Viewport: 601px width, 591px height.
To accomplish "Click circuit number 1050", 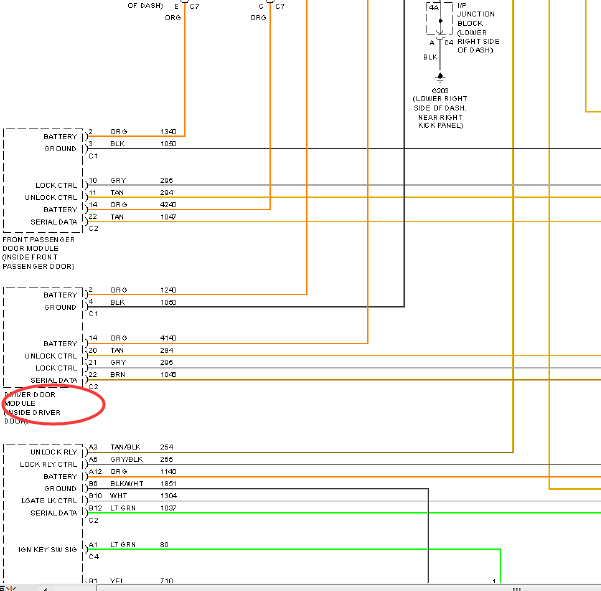I will pyautogui.click(x=168, y=143).
